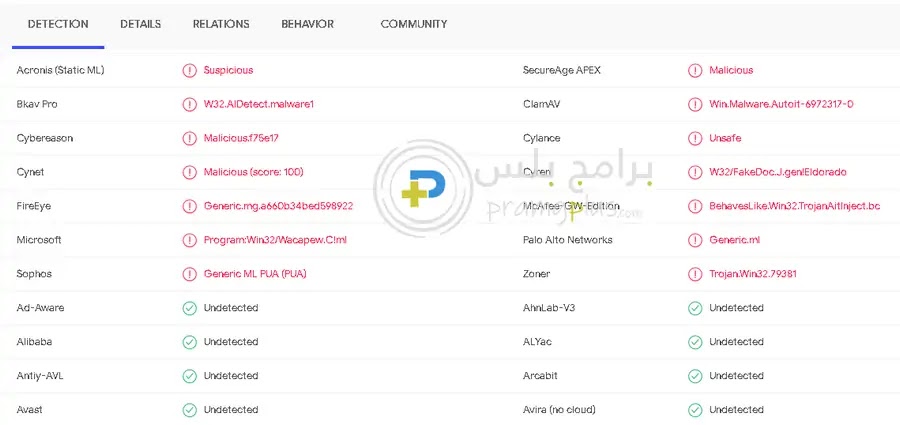Open the RELATIONS tab
This screenshot has width=900, height=425.
point(221,24)
